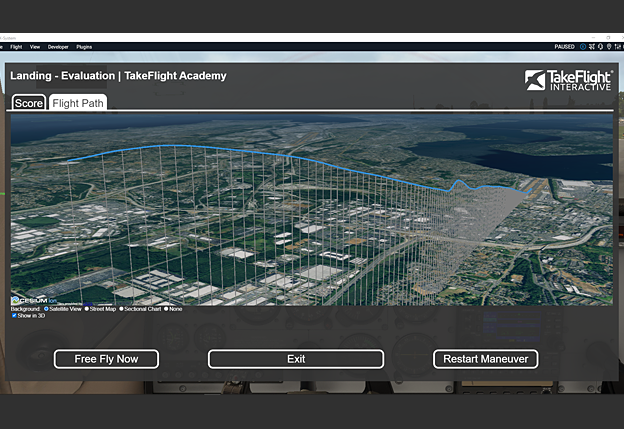Click the PAUSED status indicator
This screenshot has height=429, width=624.
coord(565,47)
